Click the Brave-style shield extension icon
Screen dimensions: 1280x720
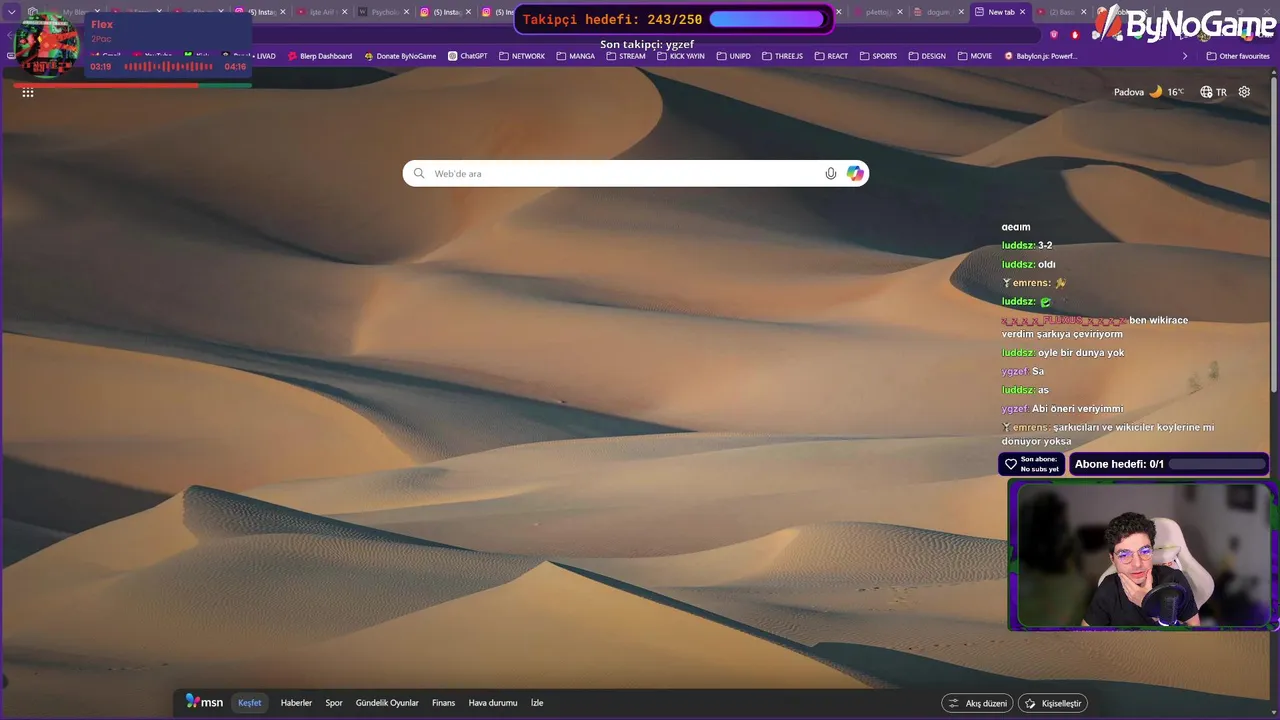(1054, 34)
